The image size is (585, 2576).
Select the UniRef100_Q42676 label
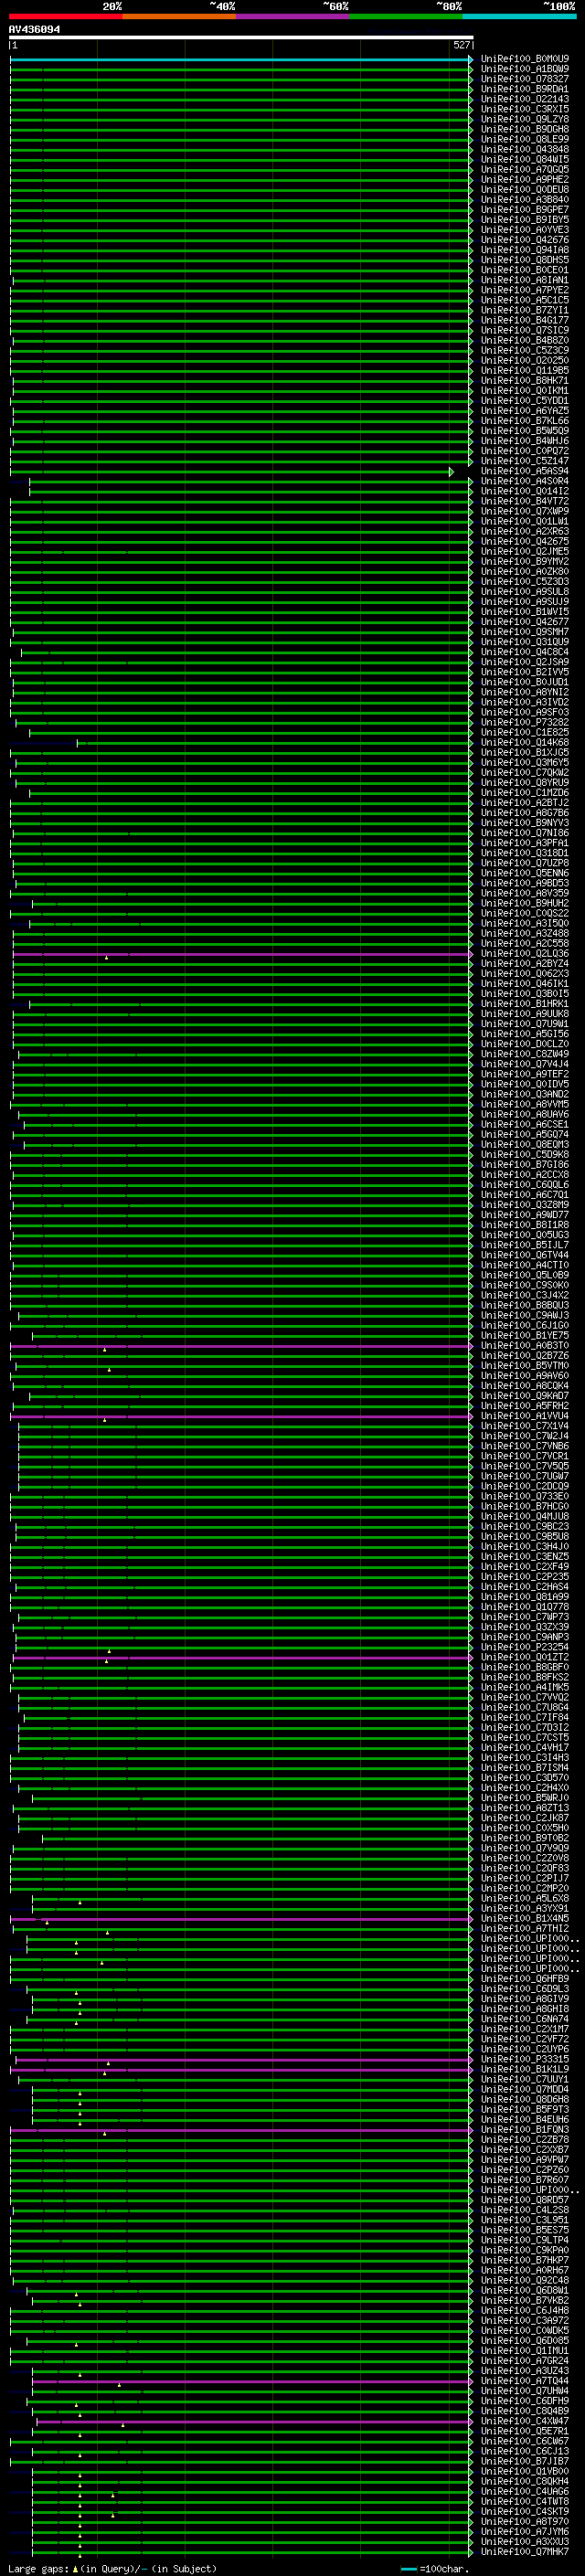pyautogui.click(x=524, y=240)
